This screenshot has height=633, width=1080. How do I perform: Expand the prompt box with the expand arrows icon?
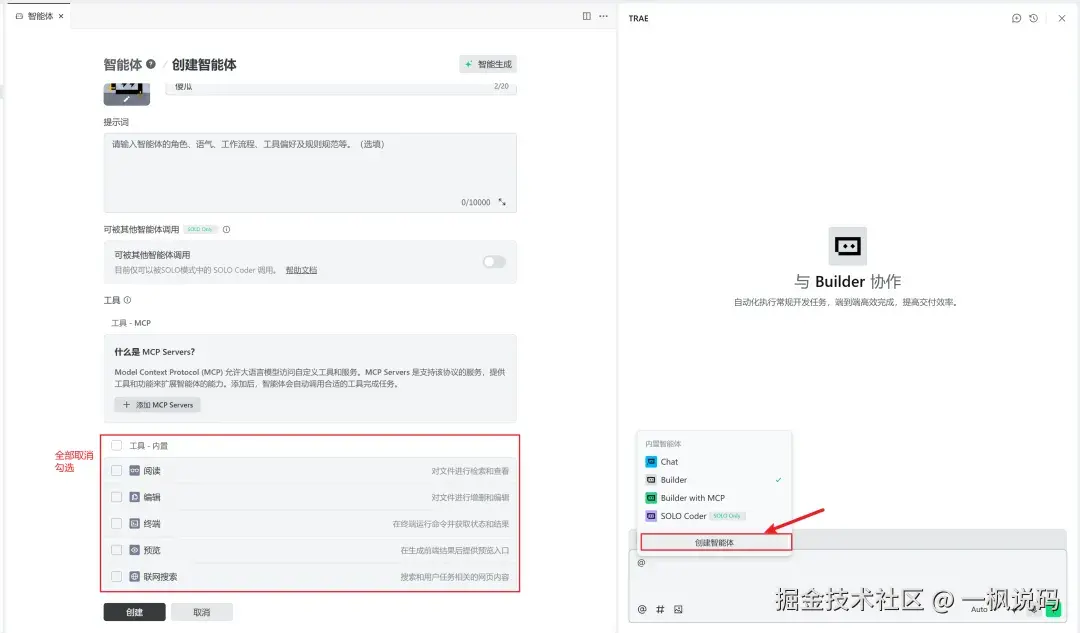point(502,202)
